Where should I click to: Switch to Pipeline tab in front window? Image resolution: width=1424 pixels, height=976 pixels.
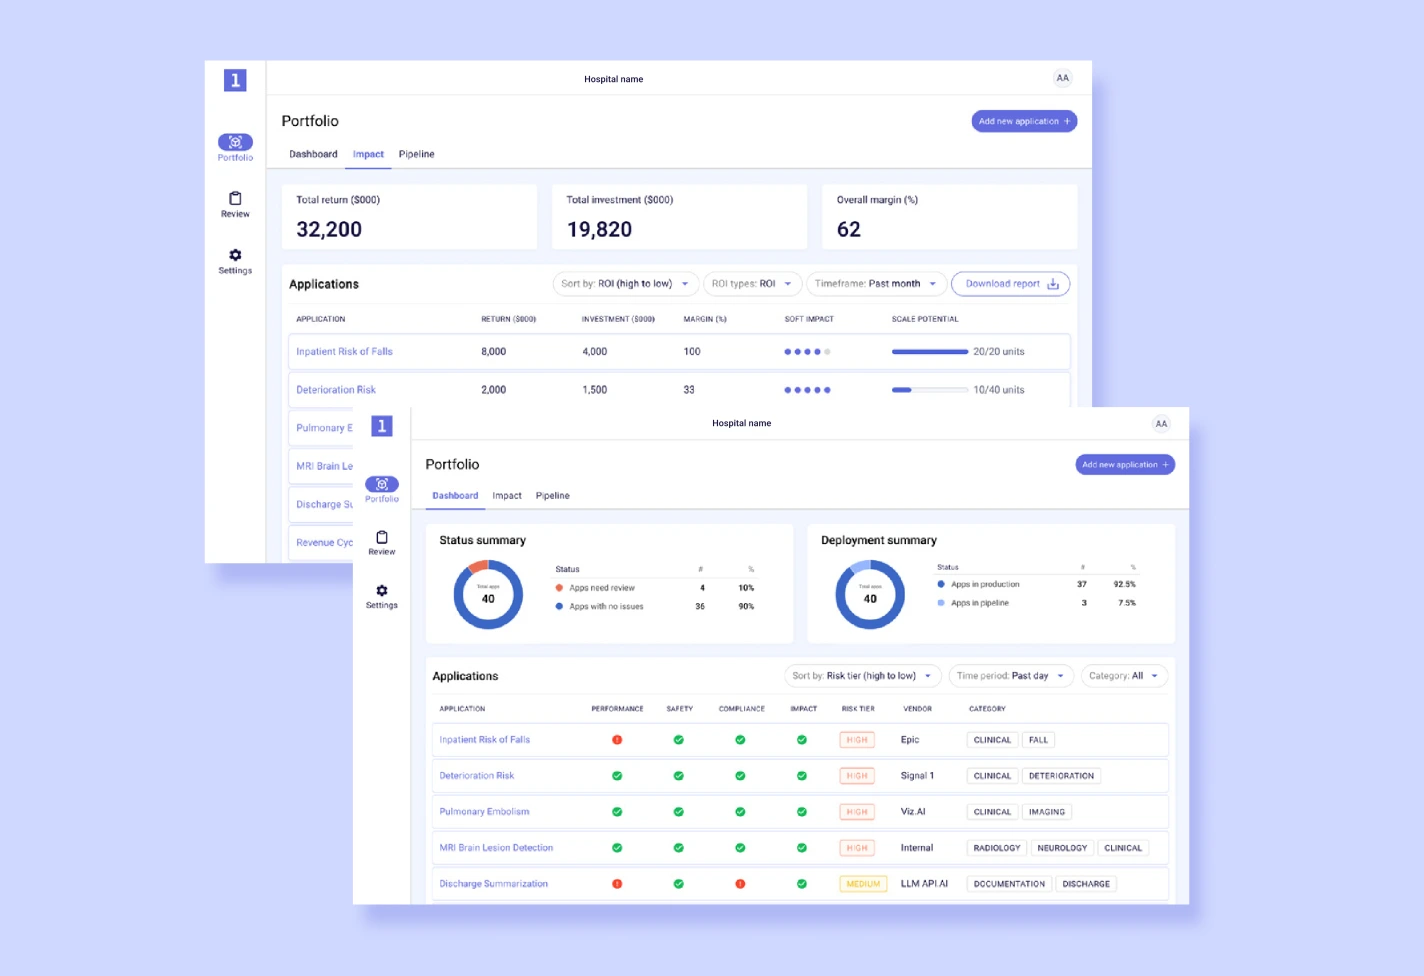tap(552, 496)
